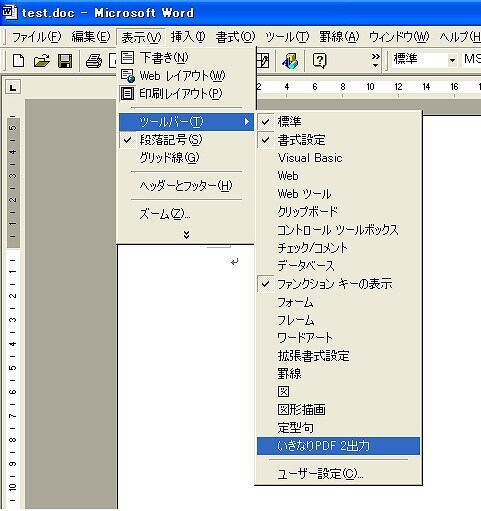Viewport: 481px width, 511px height.
Task: Open ユーザー設定(C)... dialog
Action: (338, 474)
